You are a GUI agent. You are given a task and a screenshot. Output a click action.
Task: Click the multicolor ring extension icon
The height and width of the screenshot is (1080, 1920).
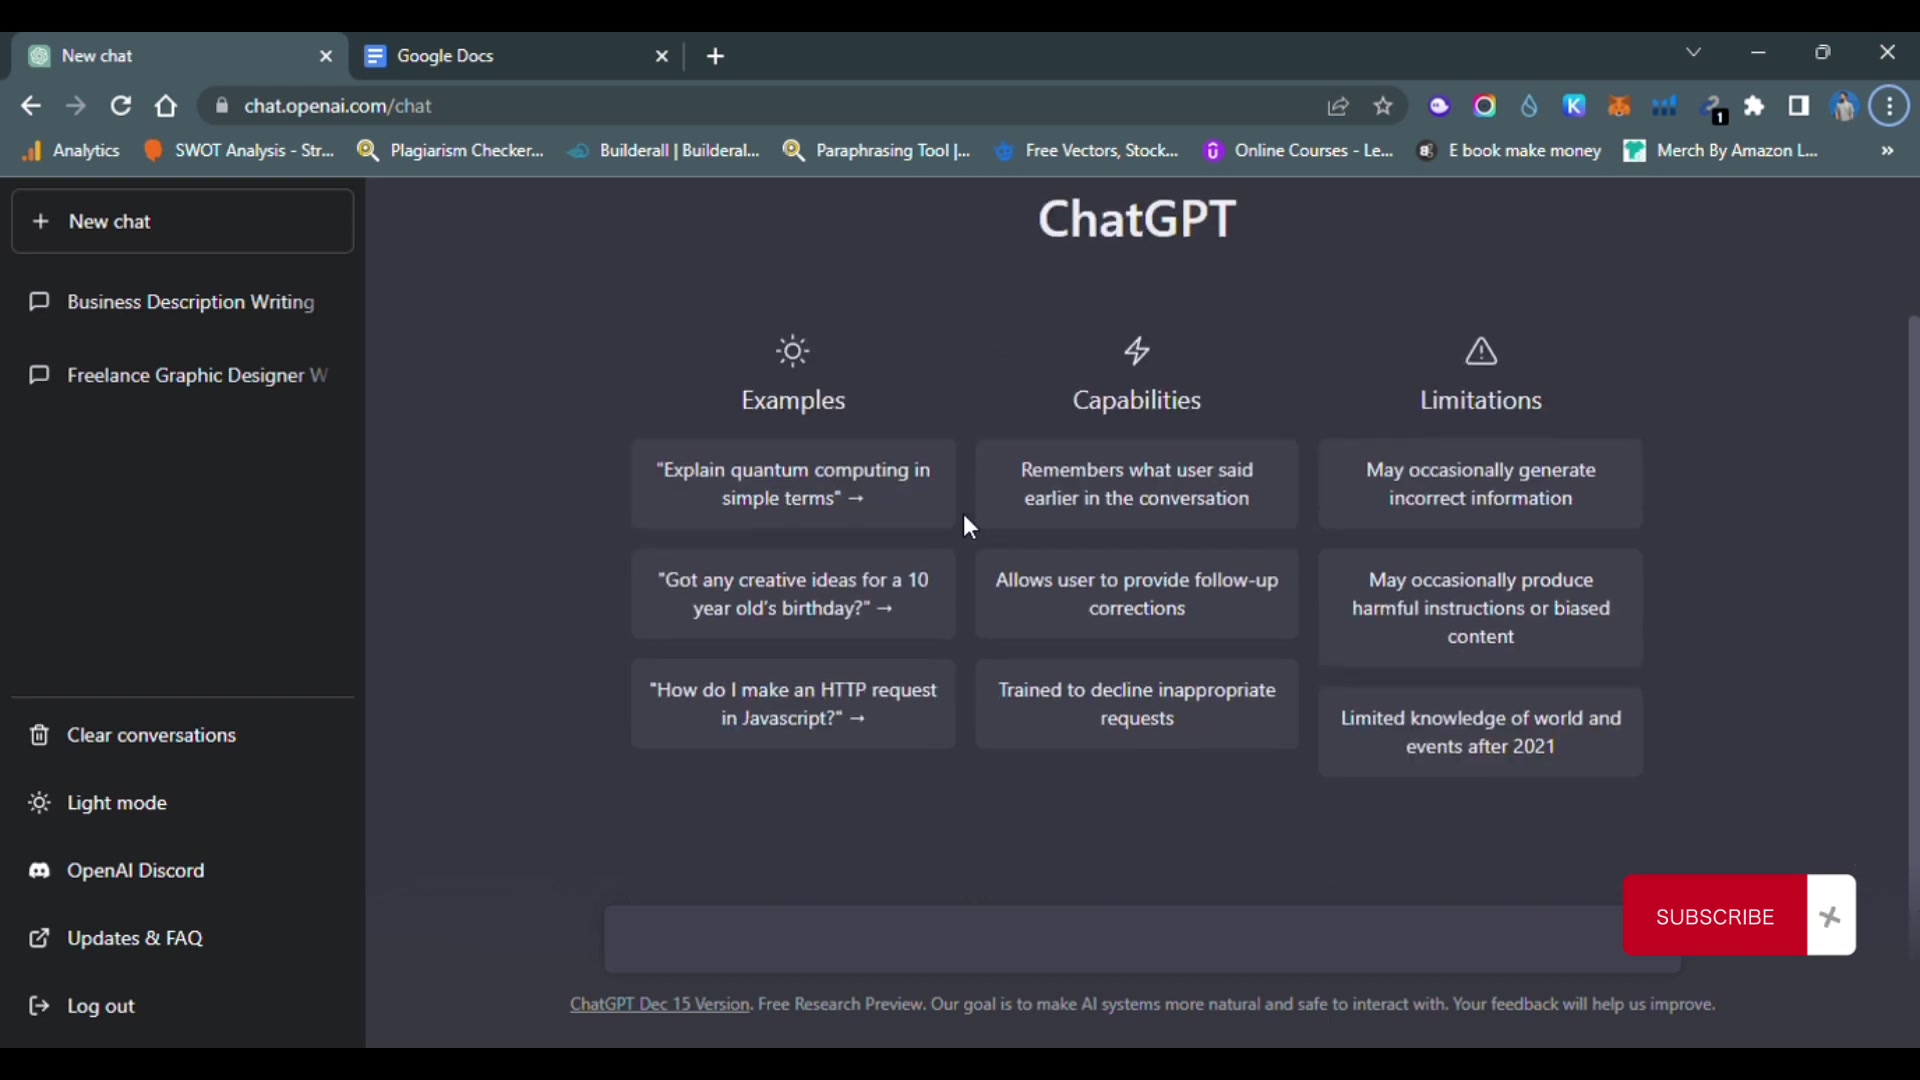coord(1485,106)
